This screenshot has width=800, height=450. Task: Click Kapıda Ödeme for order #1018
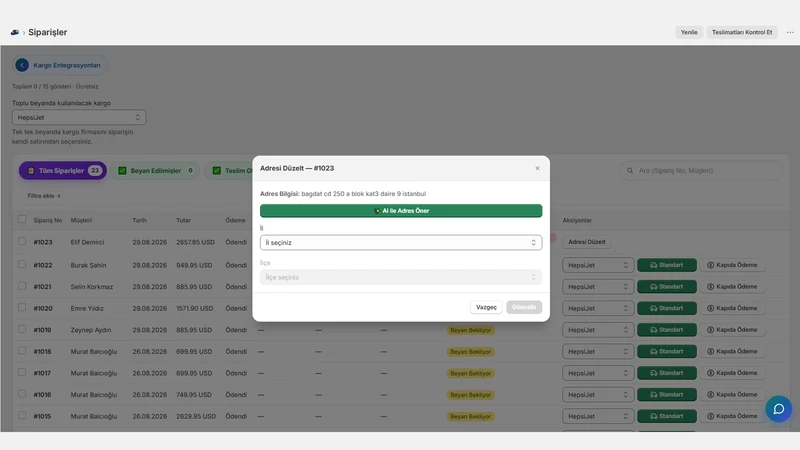coord(732,352)
